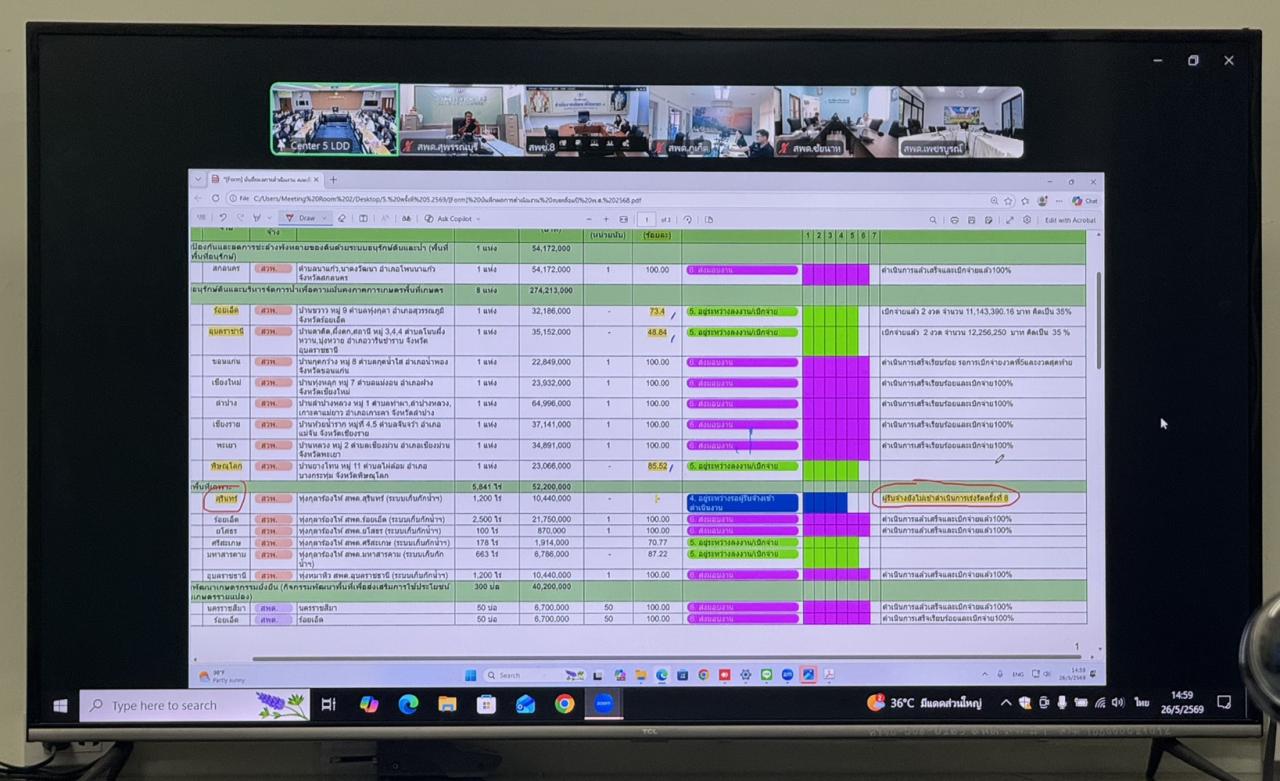1280x781 pixels.
Task: Click the 14:59 clock in system tray
Action: pos(1182,703)
